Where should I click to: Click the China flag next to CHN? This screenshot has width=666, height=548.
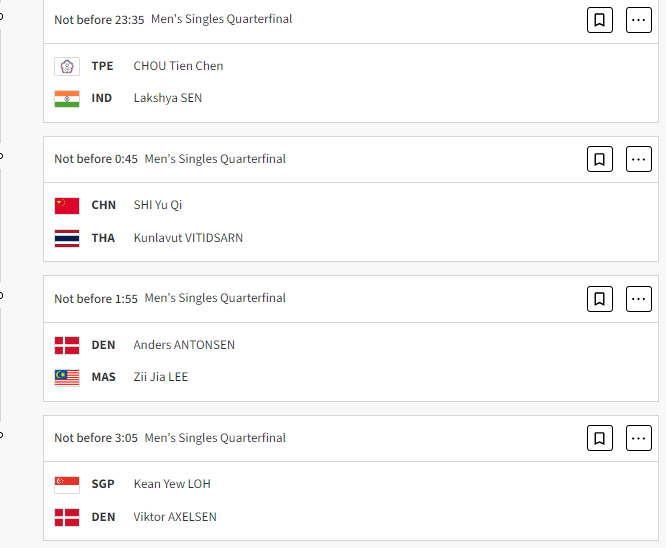coord(67,206)
